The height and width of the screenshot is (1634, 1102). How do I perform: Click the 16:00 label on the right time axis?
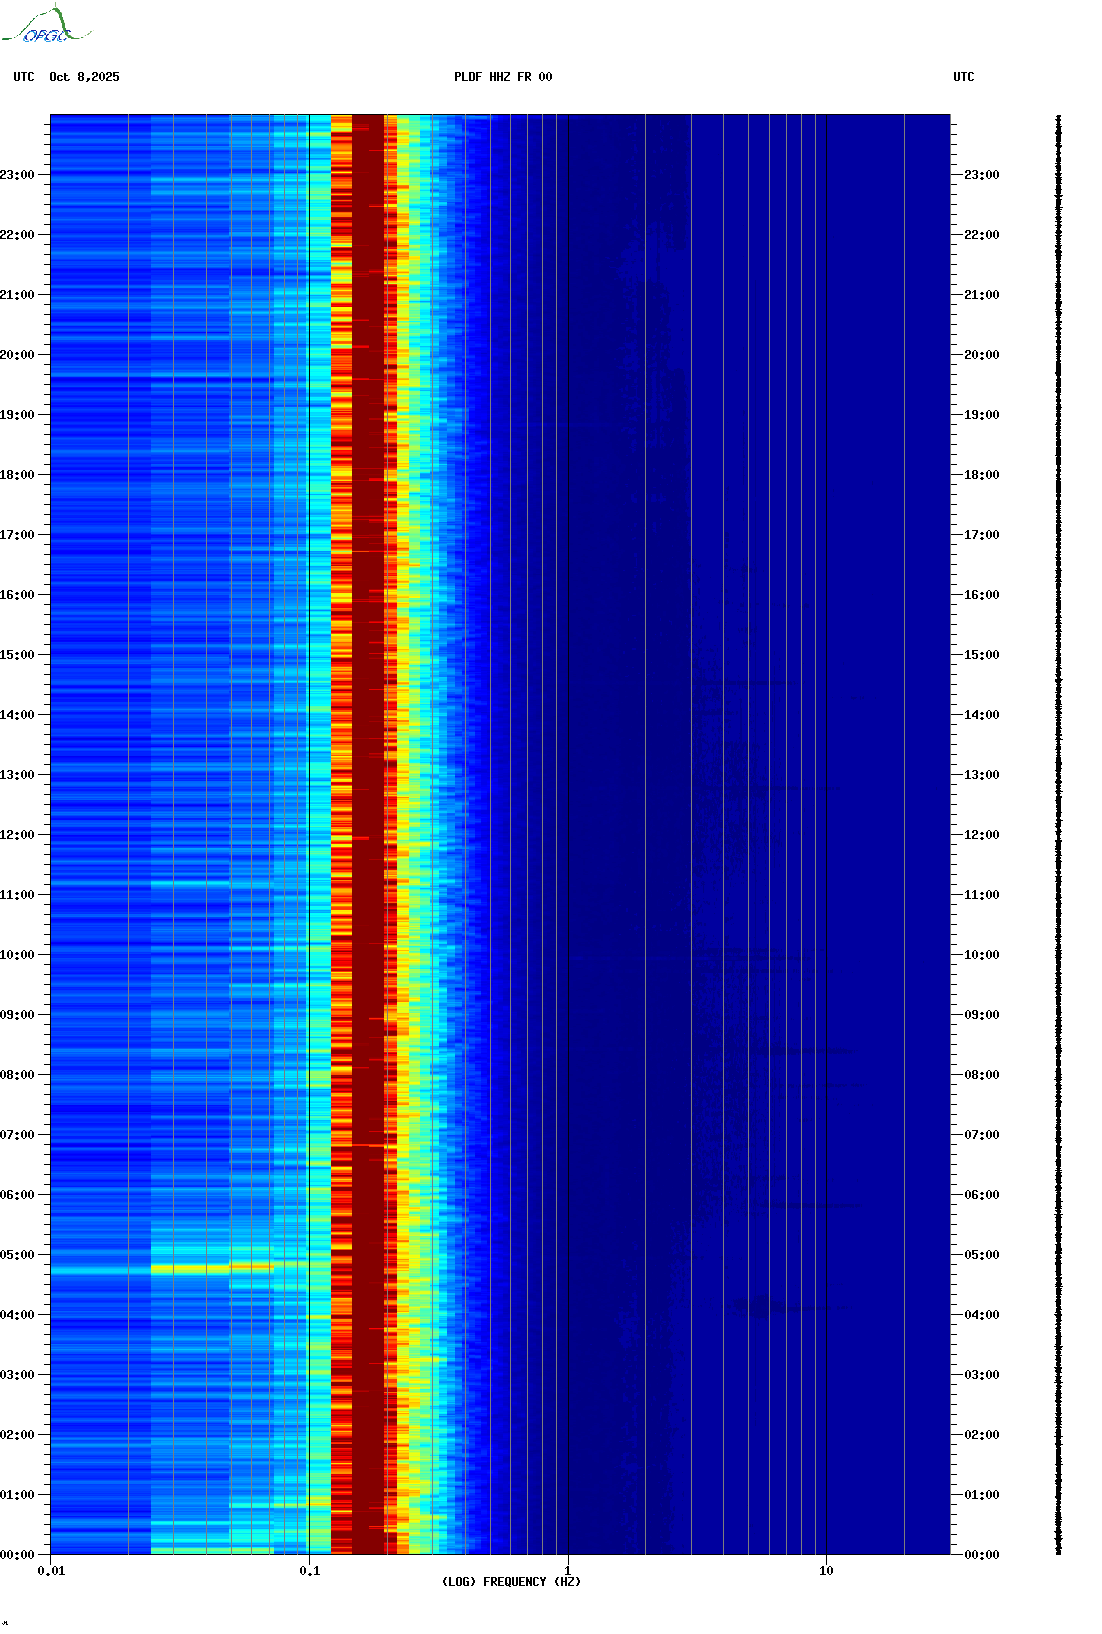coord(982,595)
